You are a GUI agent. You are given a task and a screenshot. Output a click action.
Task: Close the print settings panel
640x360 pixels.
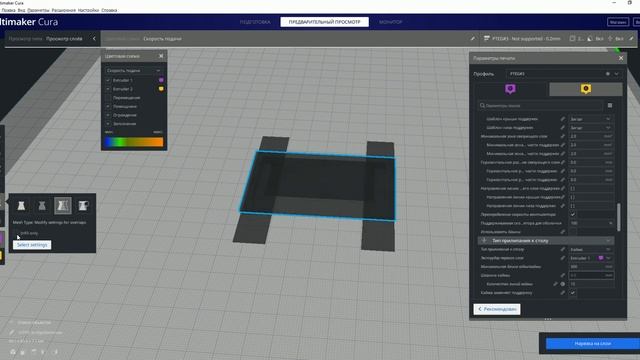pyautogui.click(x=621, y=58)
